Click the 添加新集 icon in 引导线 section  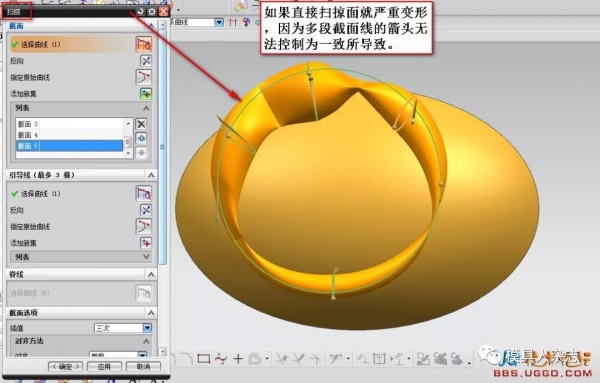pos(146,243)
